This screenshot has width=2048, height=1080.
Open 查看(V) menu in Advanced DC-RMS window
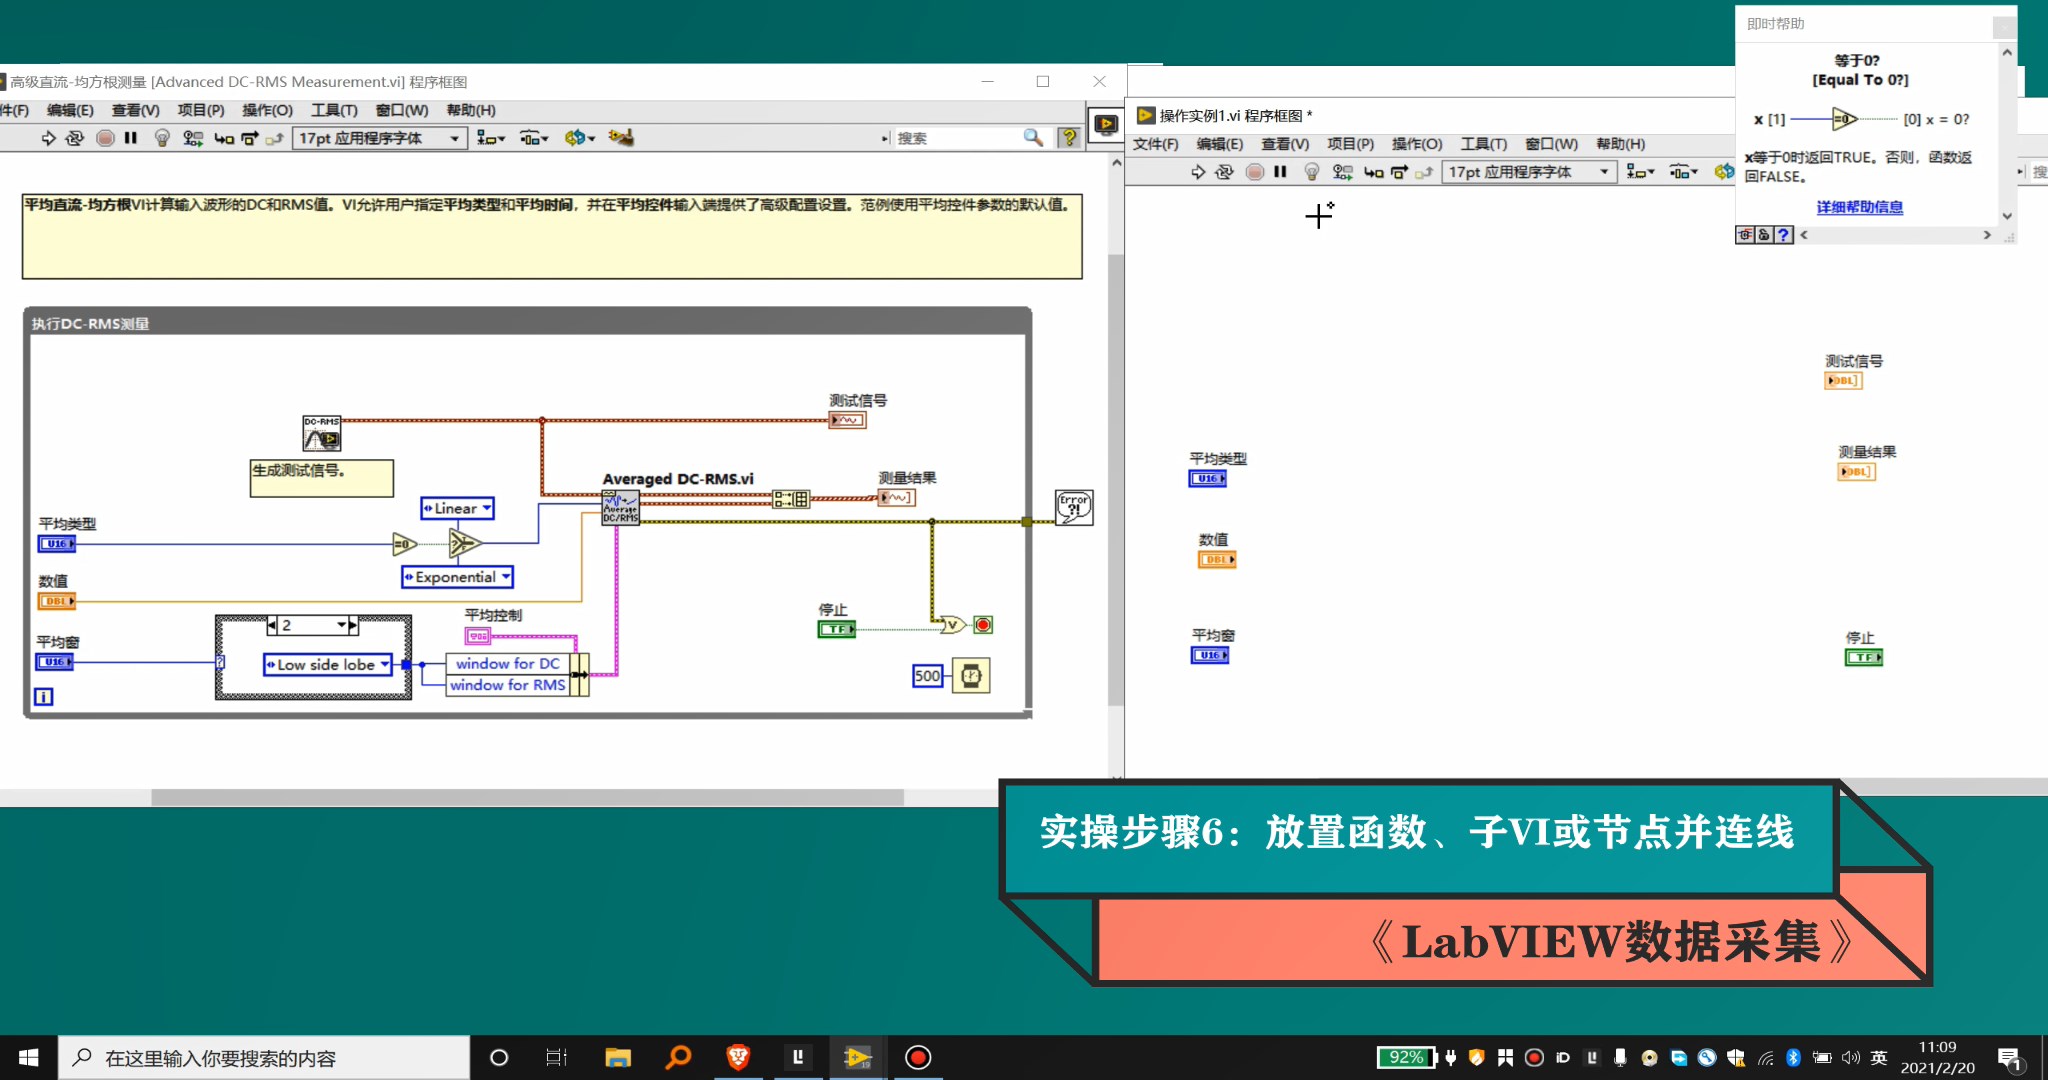tap(135, 110)
